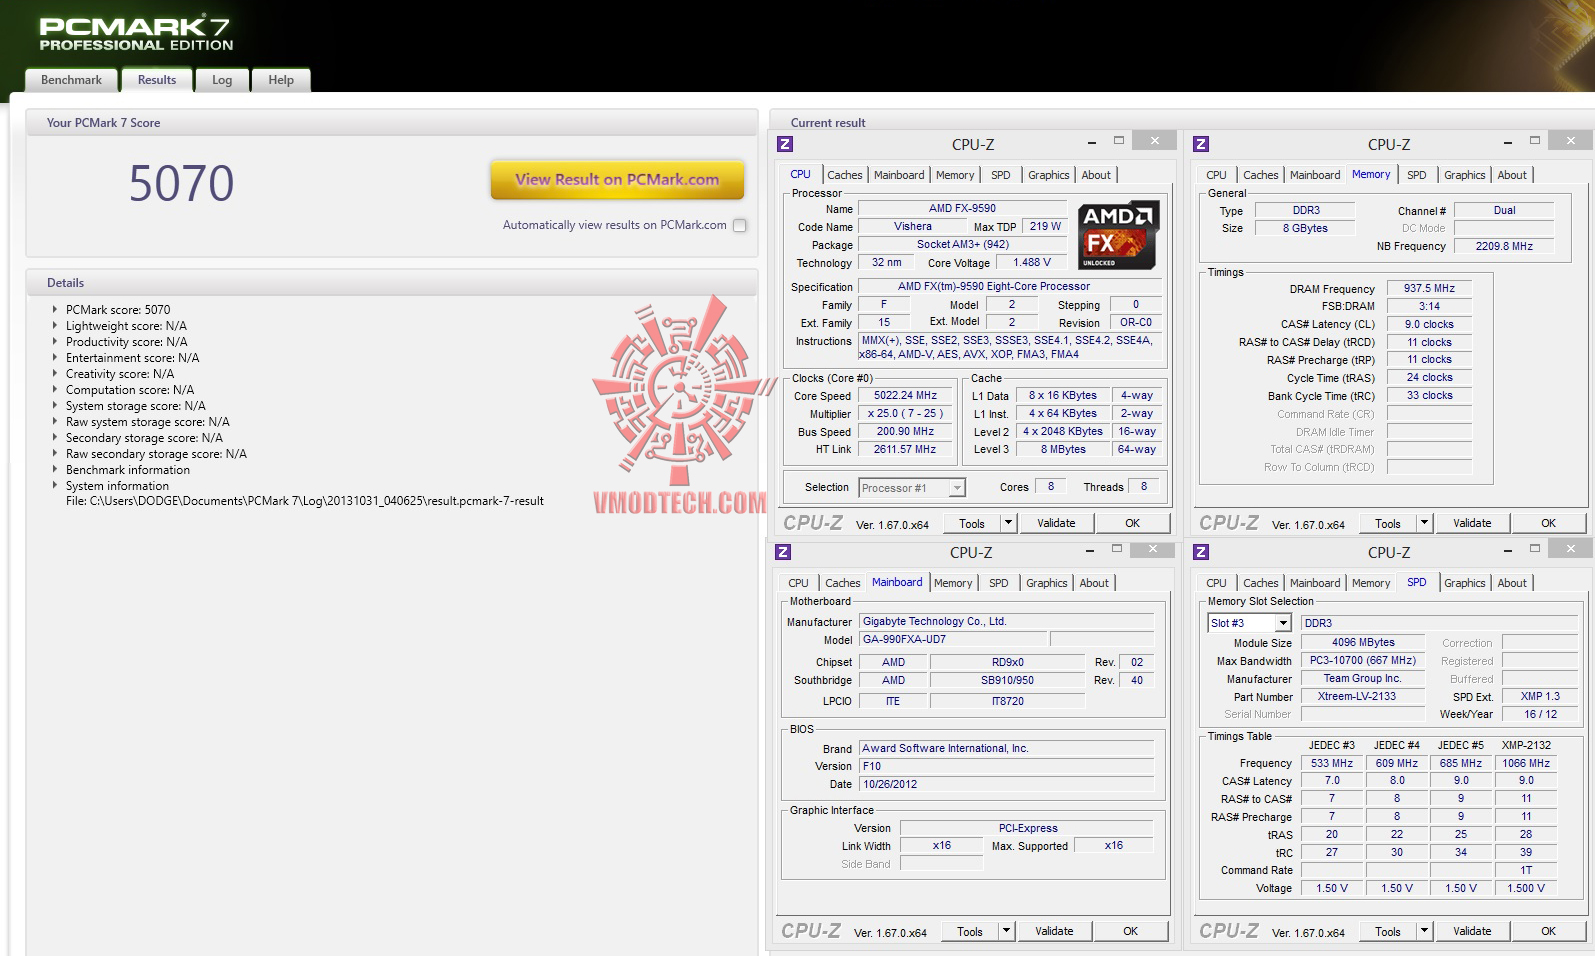The width and height of the screenshot is (1595, 956).
Task: Open the PCMark Help tab
Action: point(281,80)
